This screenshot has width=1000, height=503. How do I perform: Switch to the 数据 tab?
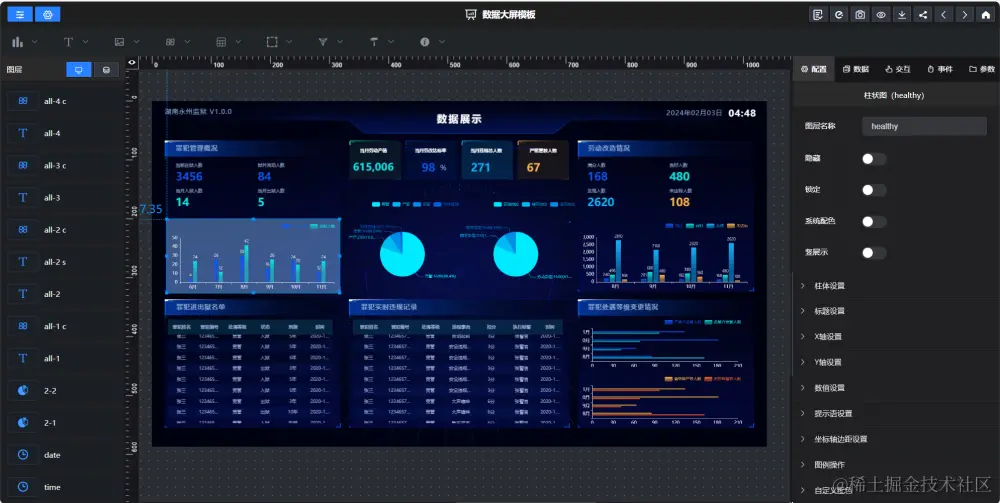(856, 69)
